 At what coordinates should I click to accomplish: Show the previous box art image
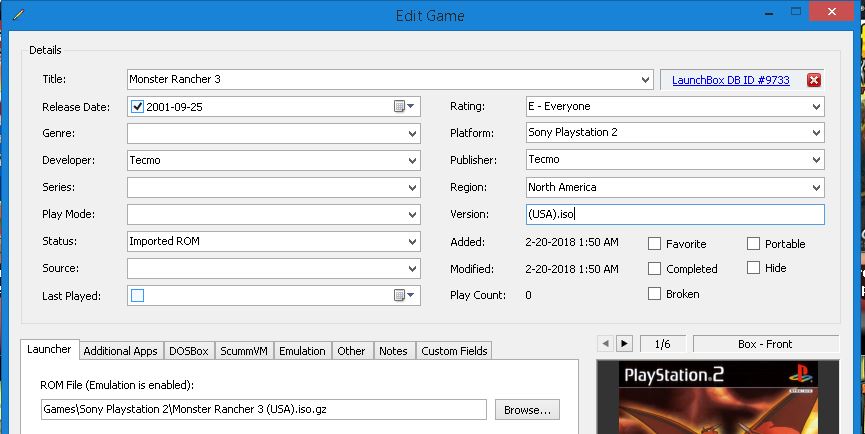[x=605, y=344]
